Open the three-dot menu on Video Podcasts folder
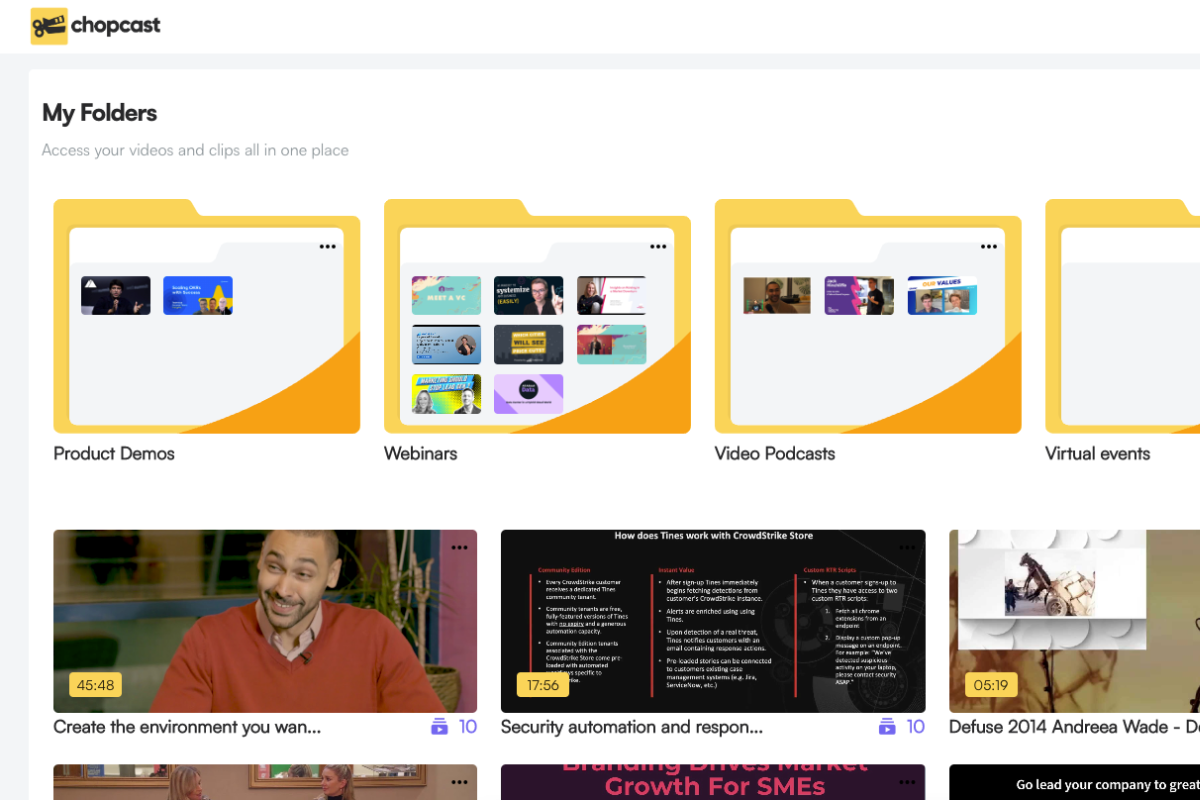 pos(989,246)
